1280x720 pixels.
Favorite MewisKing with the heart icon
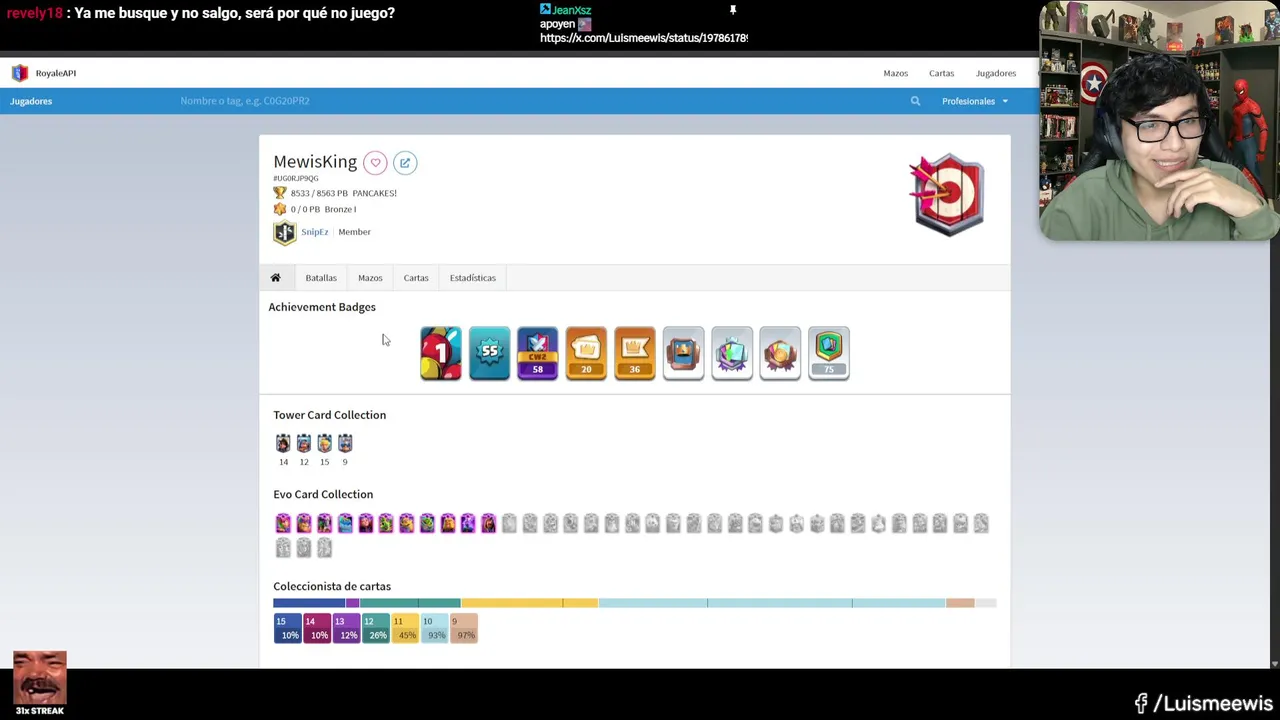pyautogui.click(x=375, y=163)
